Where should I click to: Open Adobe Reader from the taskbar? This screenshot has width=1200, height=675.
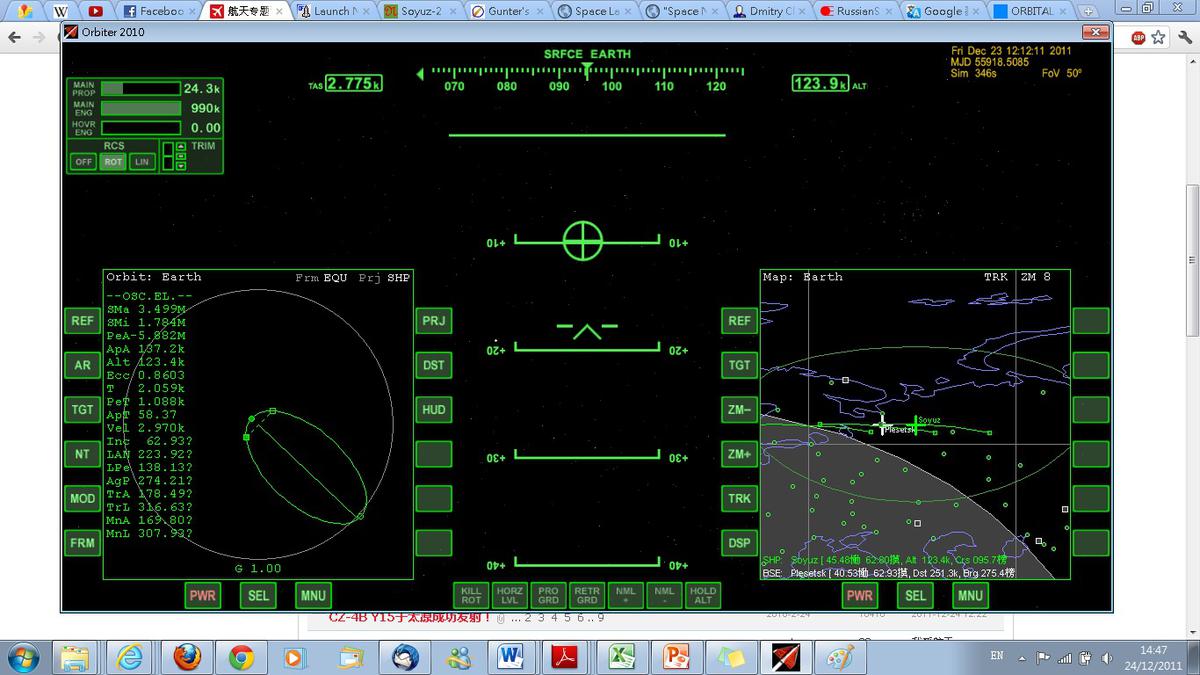[x=565, y=656]
